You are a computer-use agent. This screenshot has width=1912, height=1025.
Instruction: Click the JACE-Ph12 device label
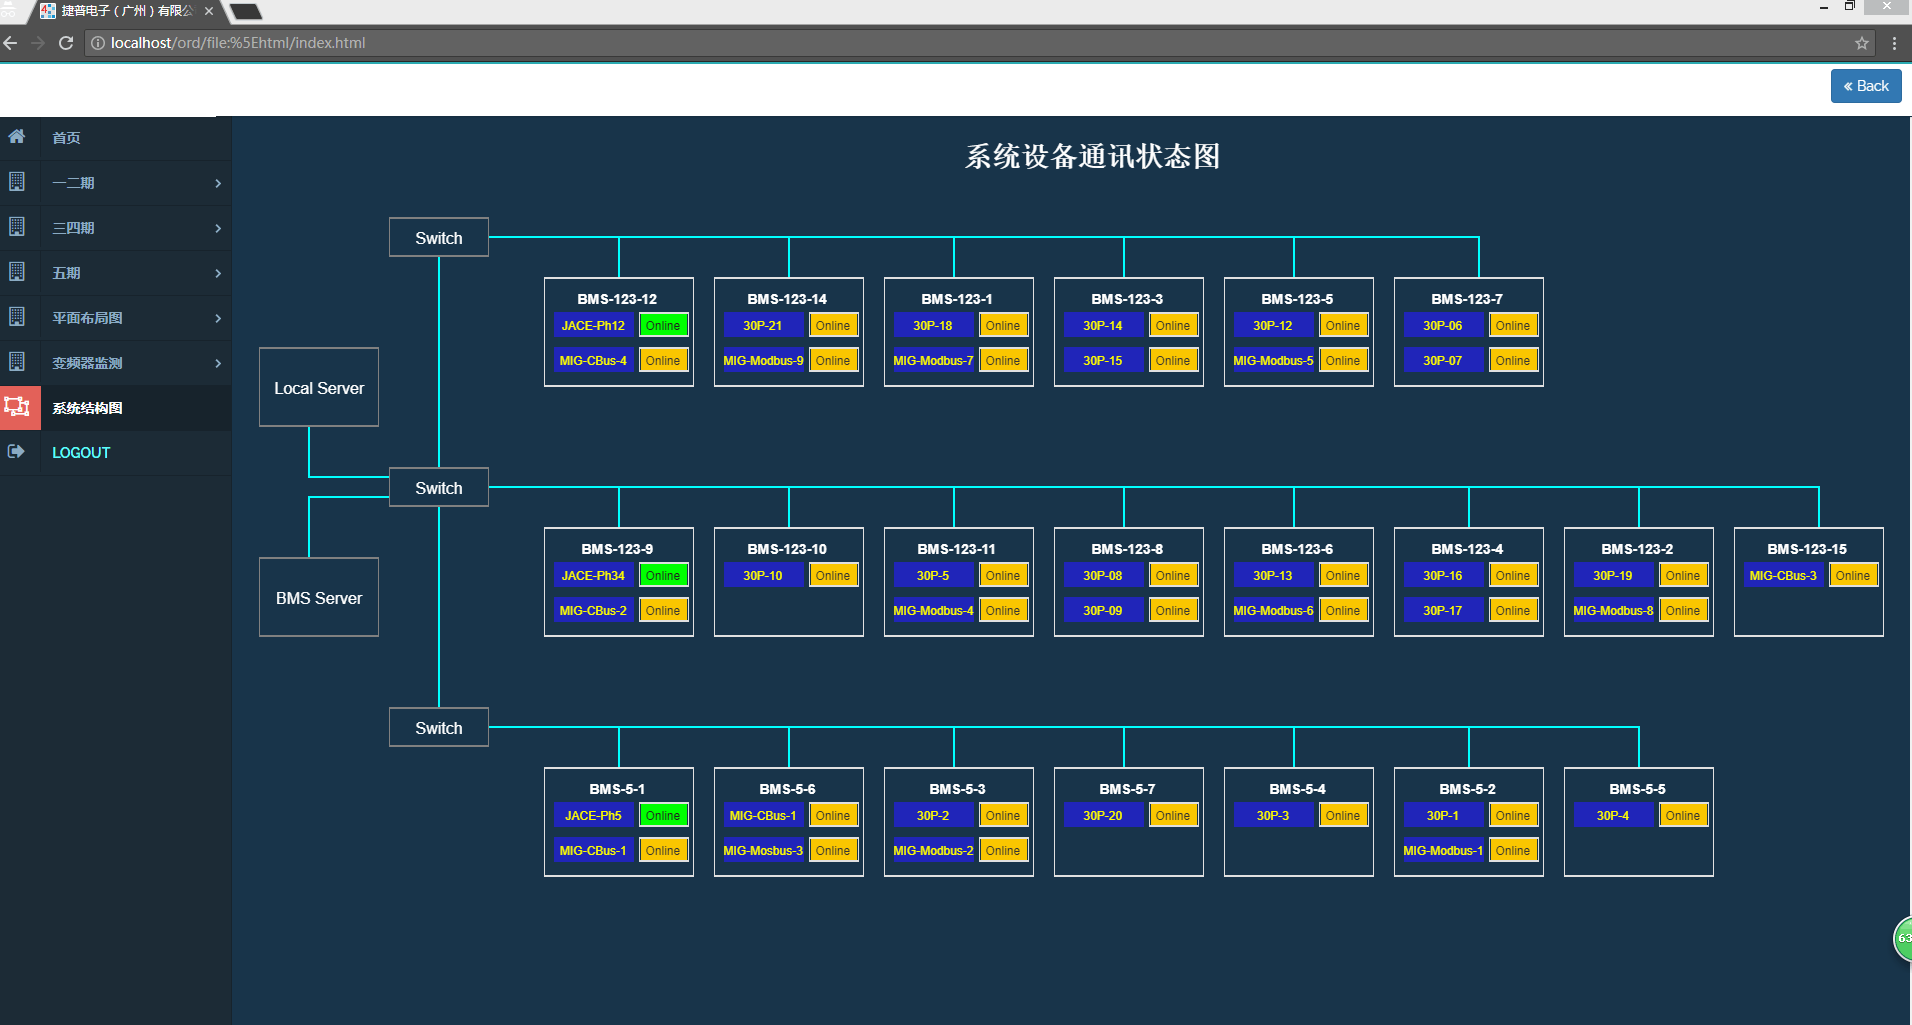pos(593,326)
